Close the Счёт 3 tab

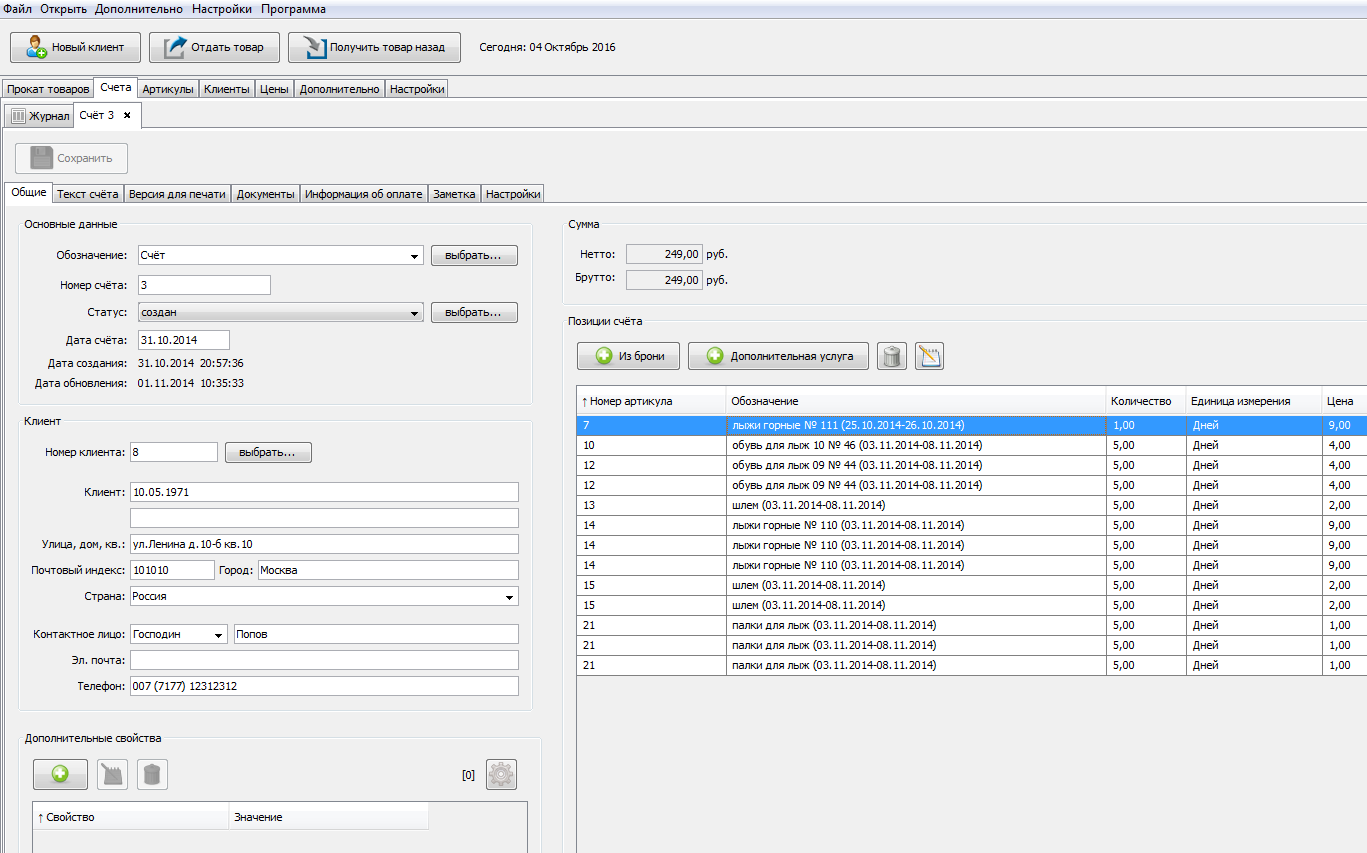click(x=127, y=115)
